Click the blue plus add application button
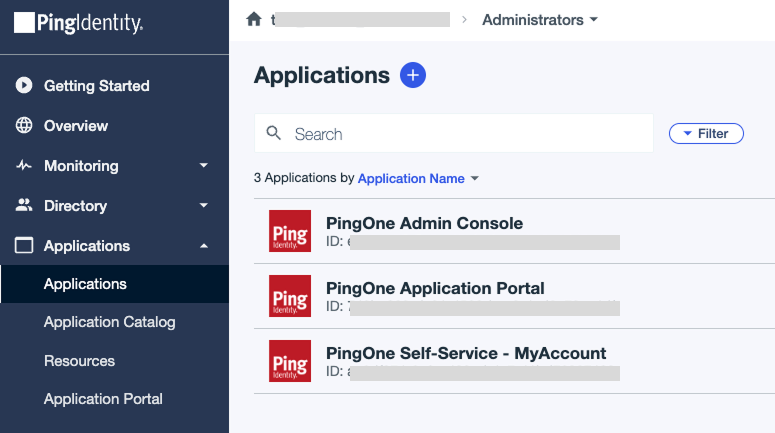Image resolution: width=775 pixels, height=433 pixels. tap(413, 75)
